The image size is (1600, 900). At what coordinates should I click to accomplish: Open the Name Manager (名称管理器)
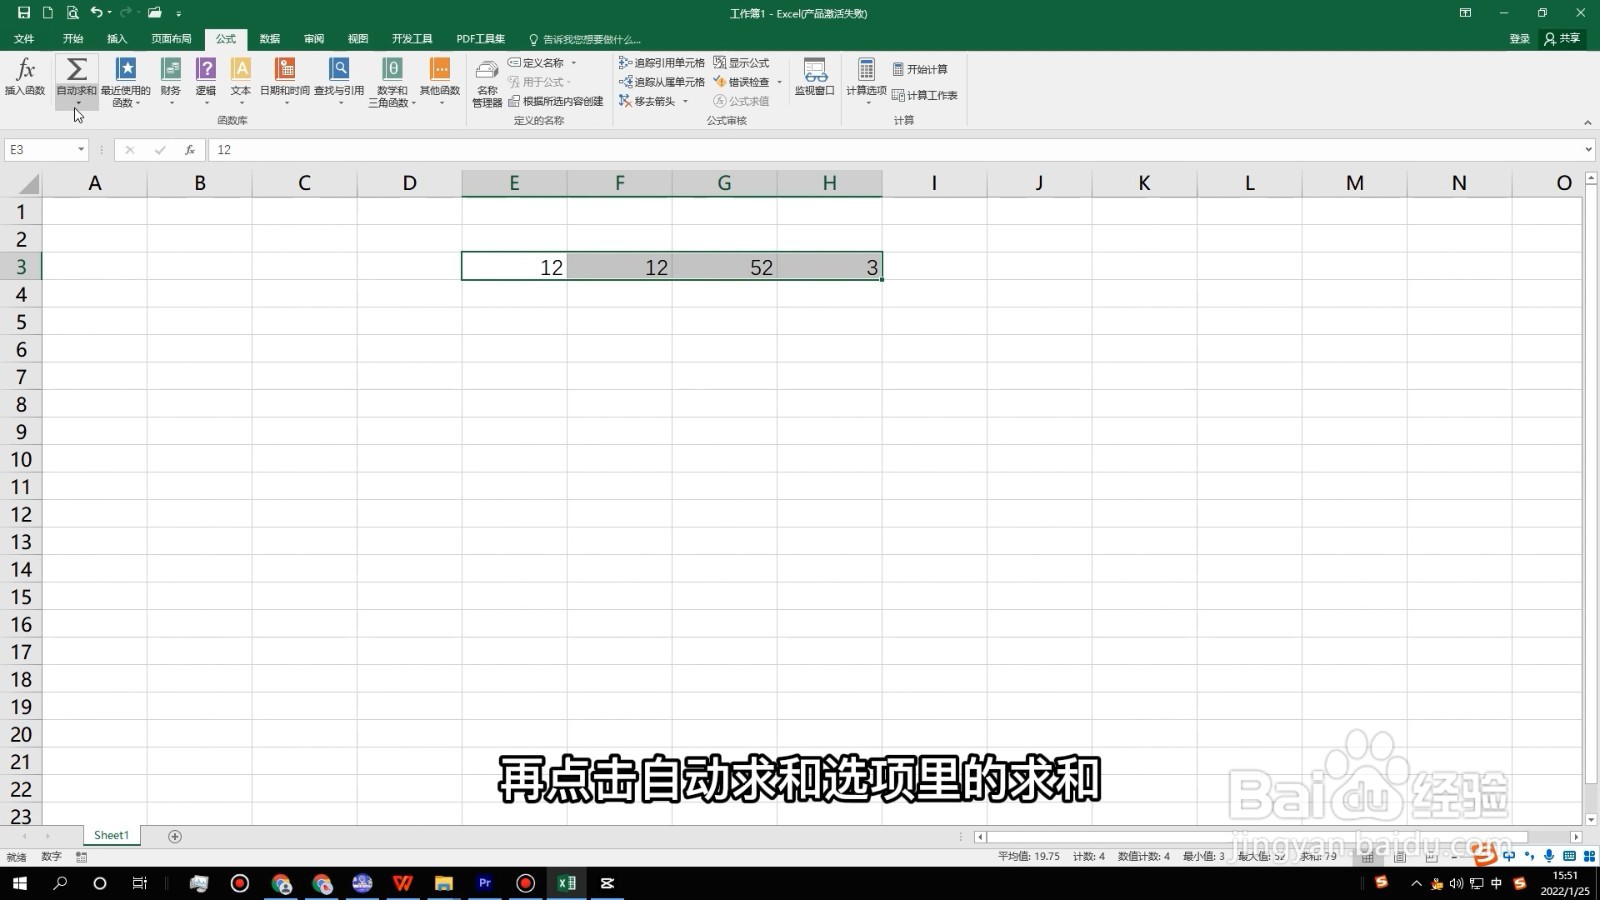pos(487,82)
